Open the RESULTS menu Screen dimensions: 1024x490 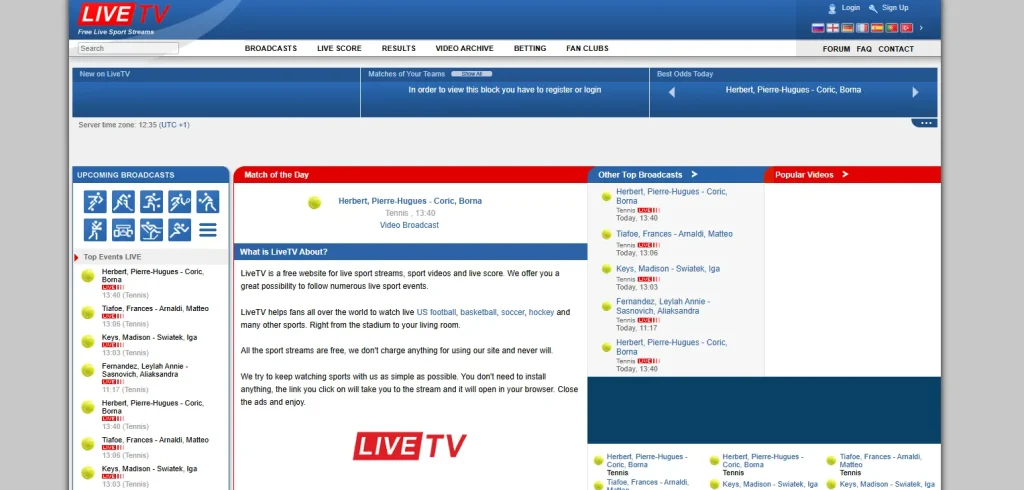398,48
